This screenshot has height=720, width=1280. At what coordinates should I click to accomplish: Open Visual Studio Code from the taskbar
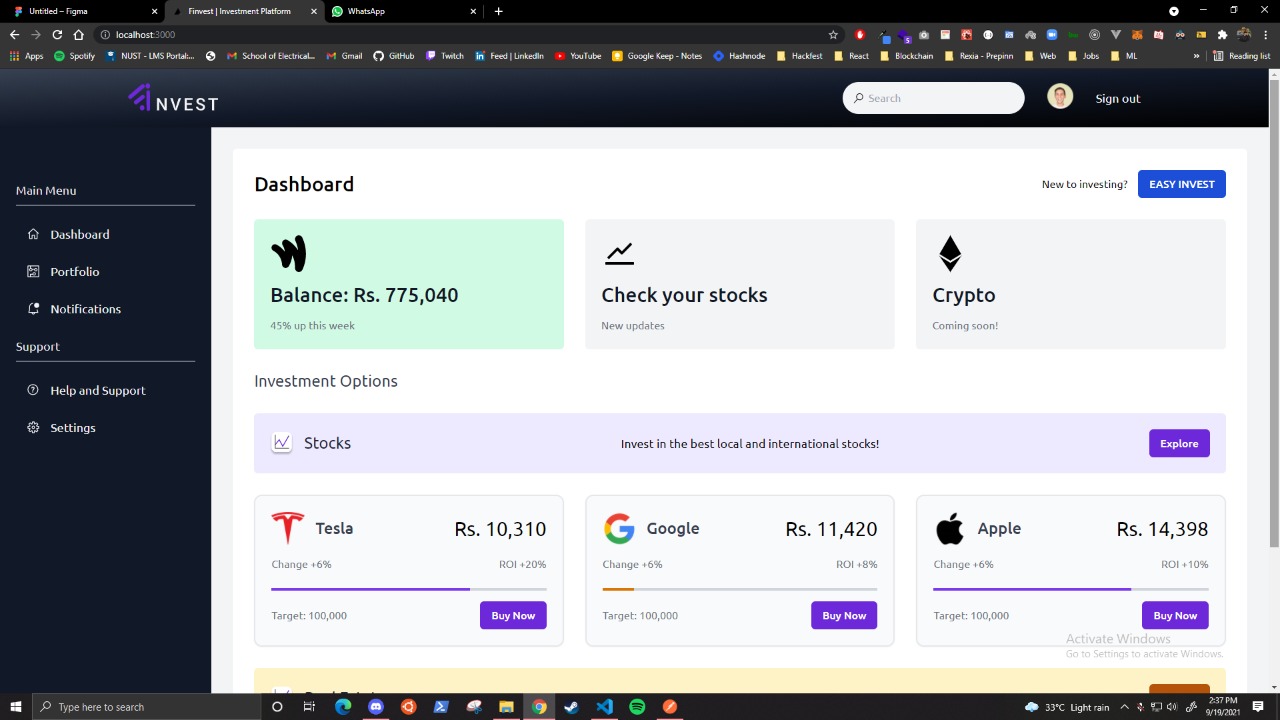tap(604, 706)
